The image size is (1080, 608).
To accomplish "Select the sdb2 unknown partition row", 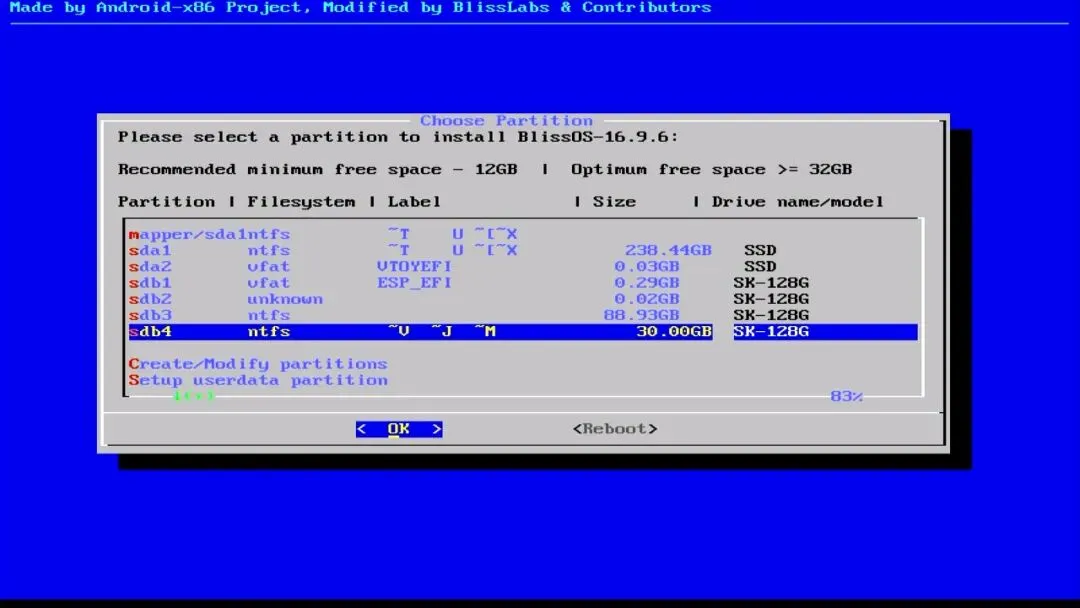I will [x=523, y=300].
